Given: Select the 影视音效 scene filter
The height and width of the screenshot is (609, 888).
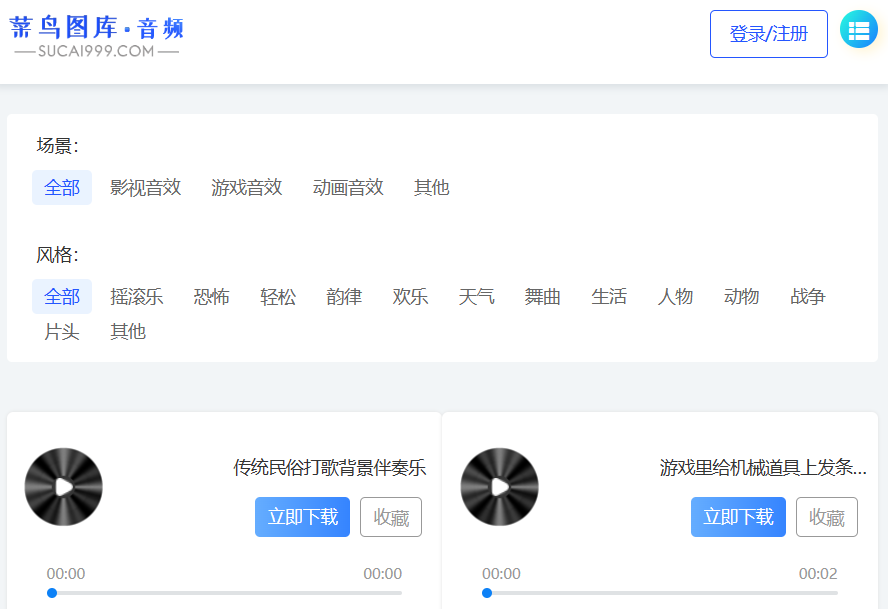Looking at the screenshot, I should pos(145,187).
